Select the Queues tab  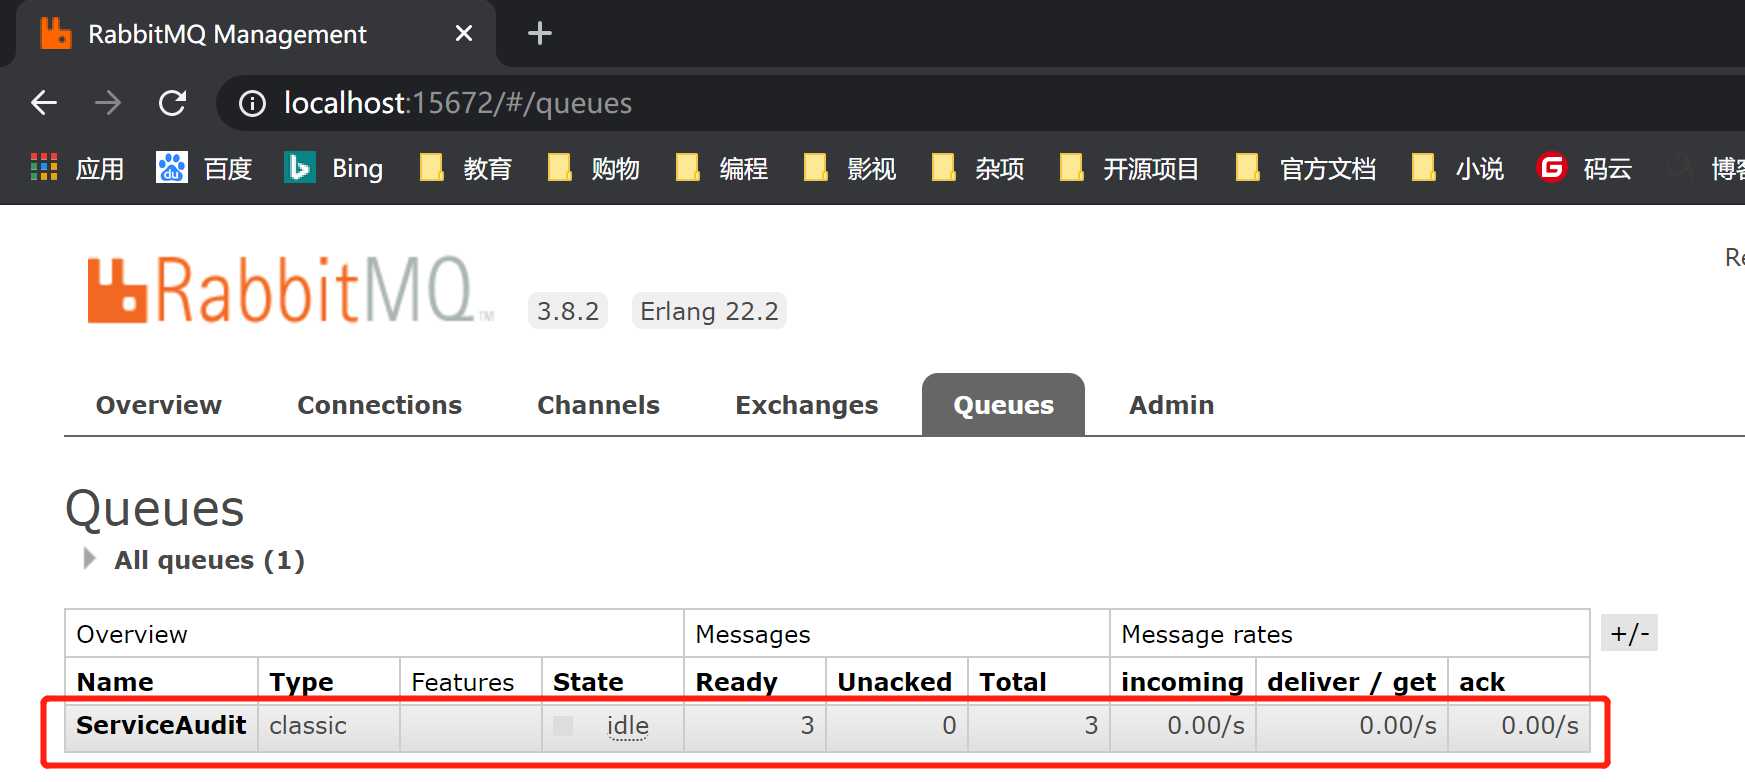(1003, 405)
